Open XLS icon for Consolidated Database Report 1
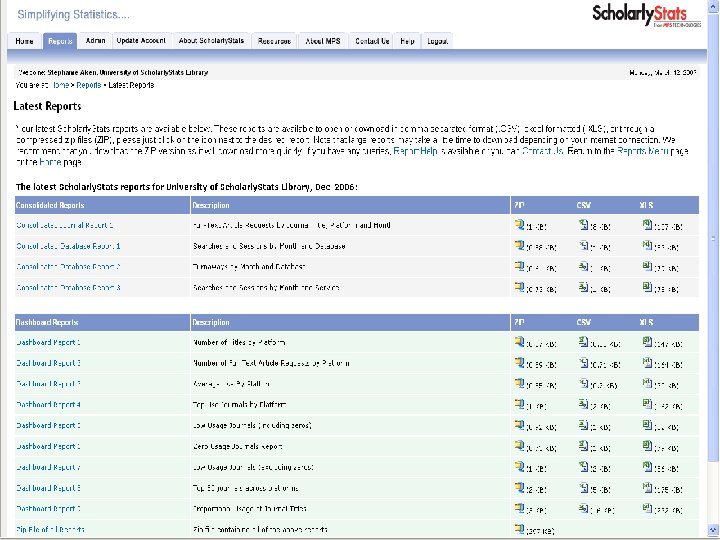 tap(647, 245)
